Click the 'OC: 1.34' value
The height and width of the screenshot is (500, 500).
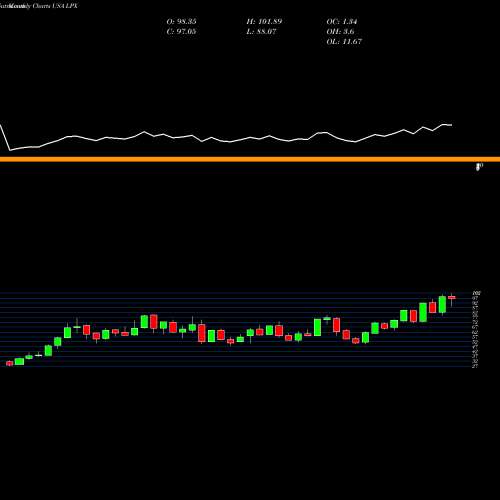[342, 22]
